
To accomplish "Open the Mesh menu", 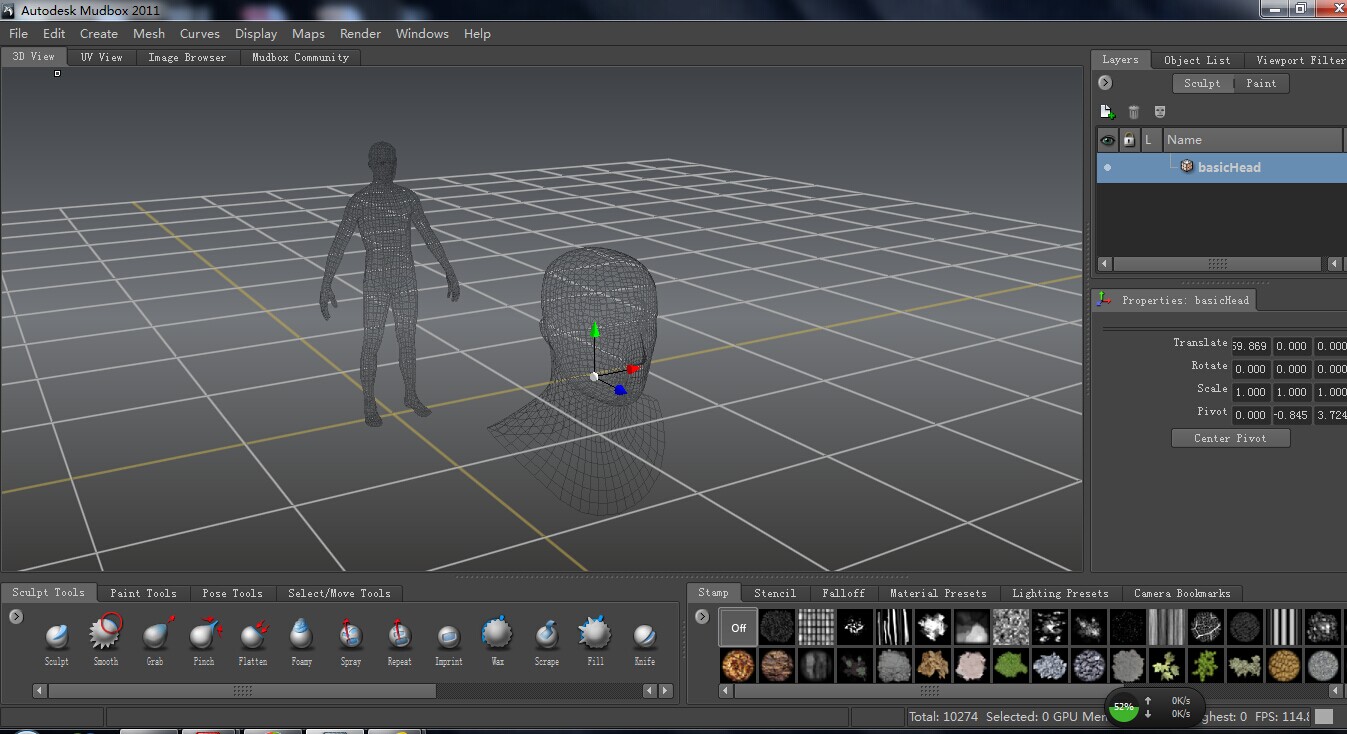I will click(x=149, y=33).
